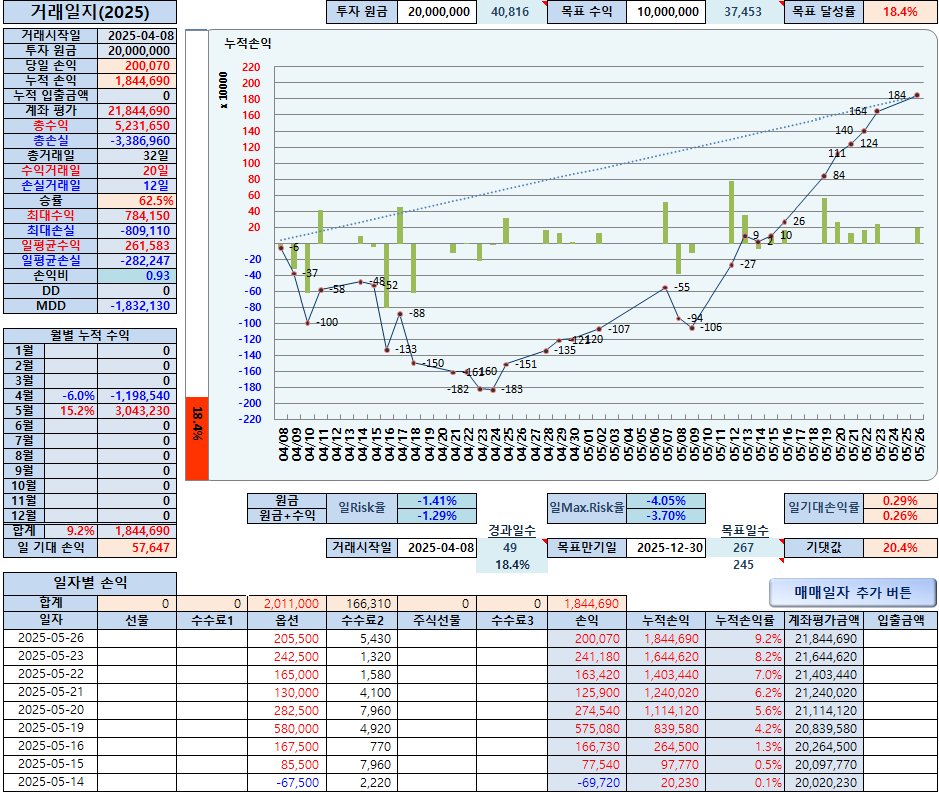The width and height of the screenshot is (939, 792).
Task: Click the 1,114,120 누적손익 value for 2025-05-20
Action: pyautogui.click(x=666, y=711)
